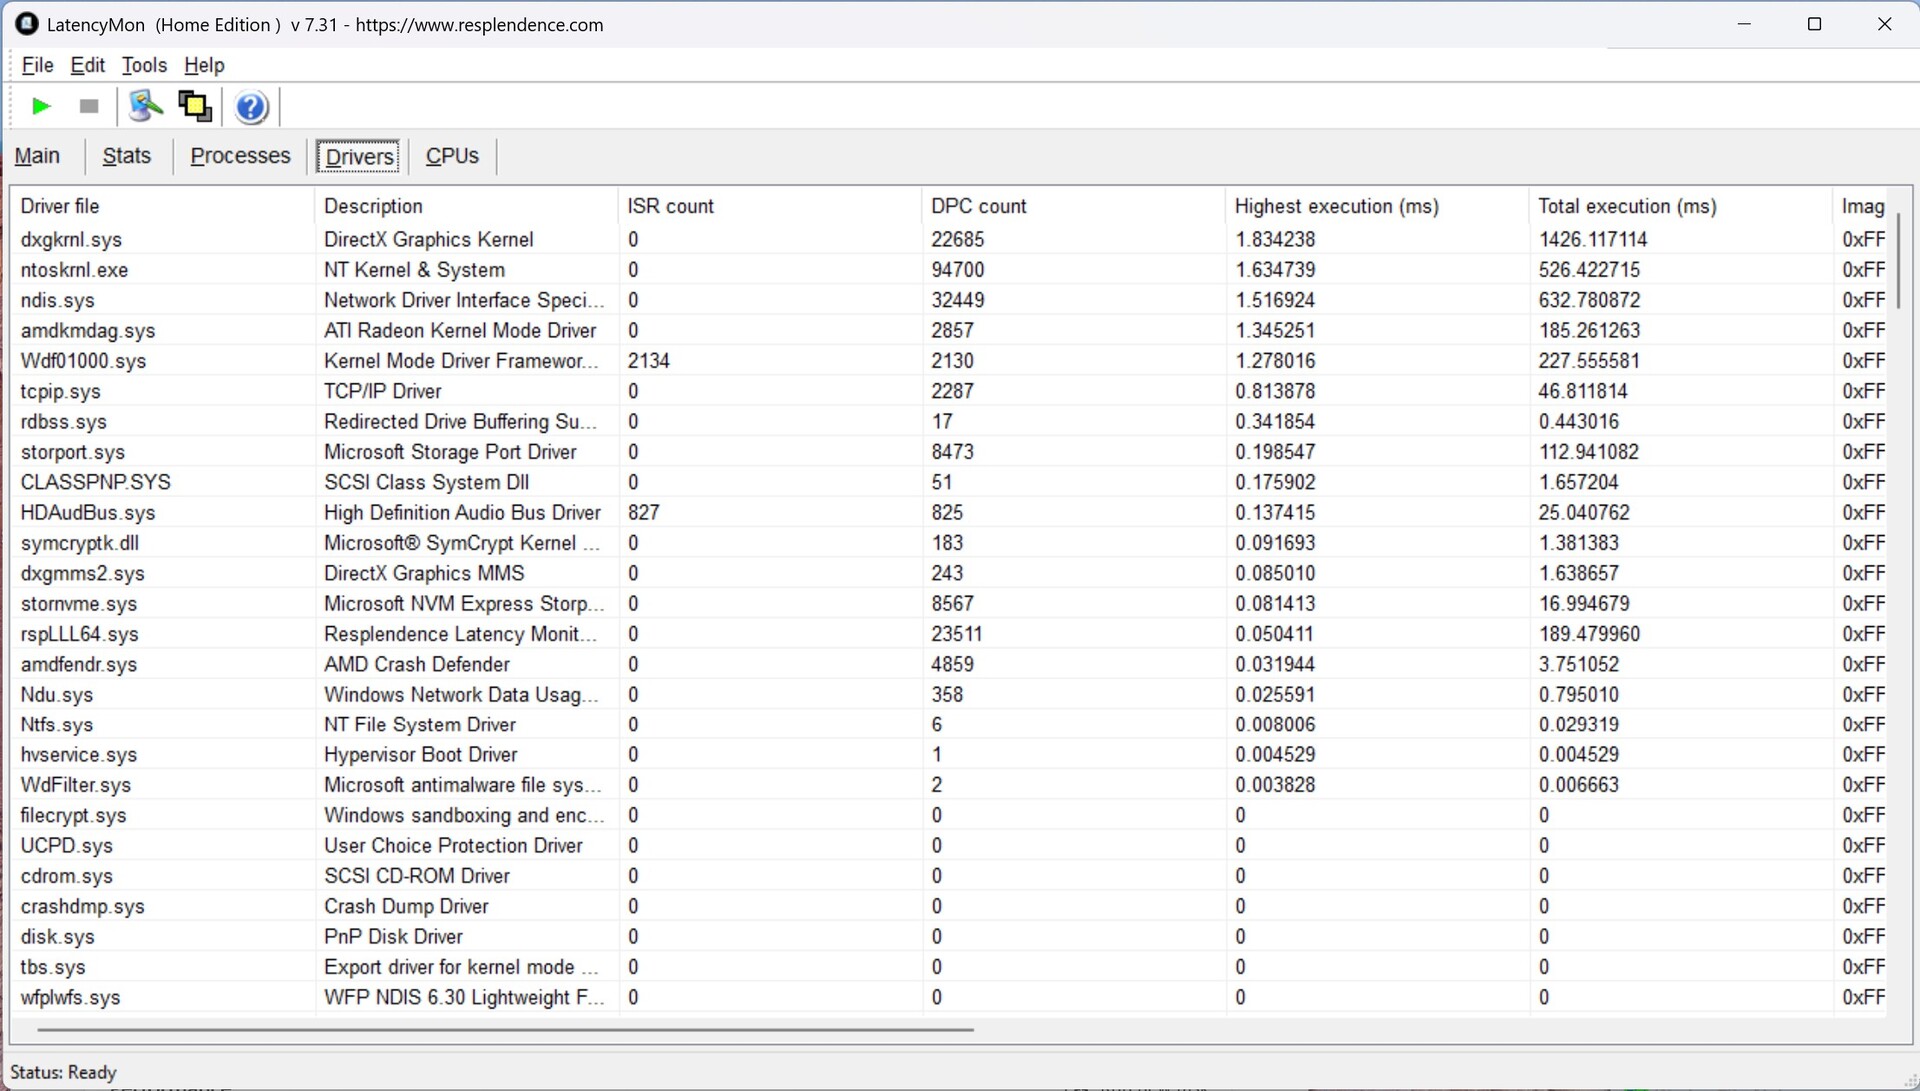Click the overlapping squares toolbar icon

pyautogui.click(x=195, y=106)
